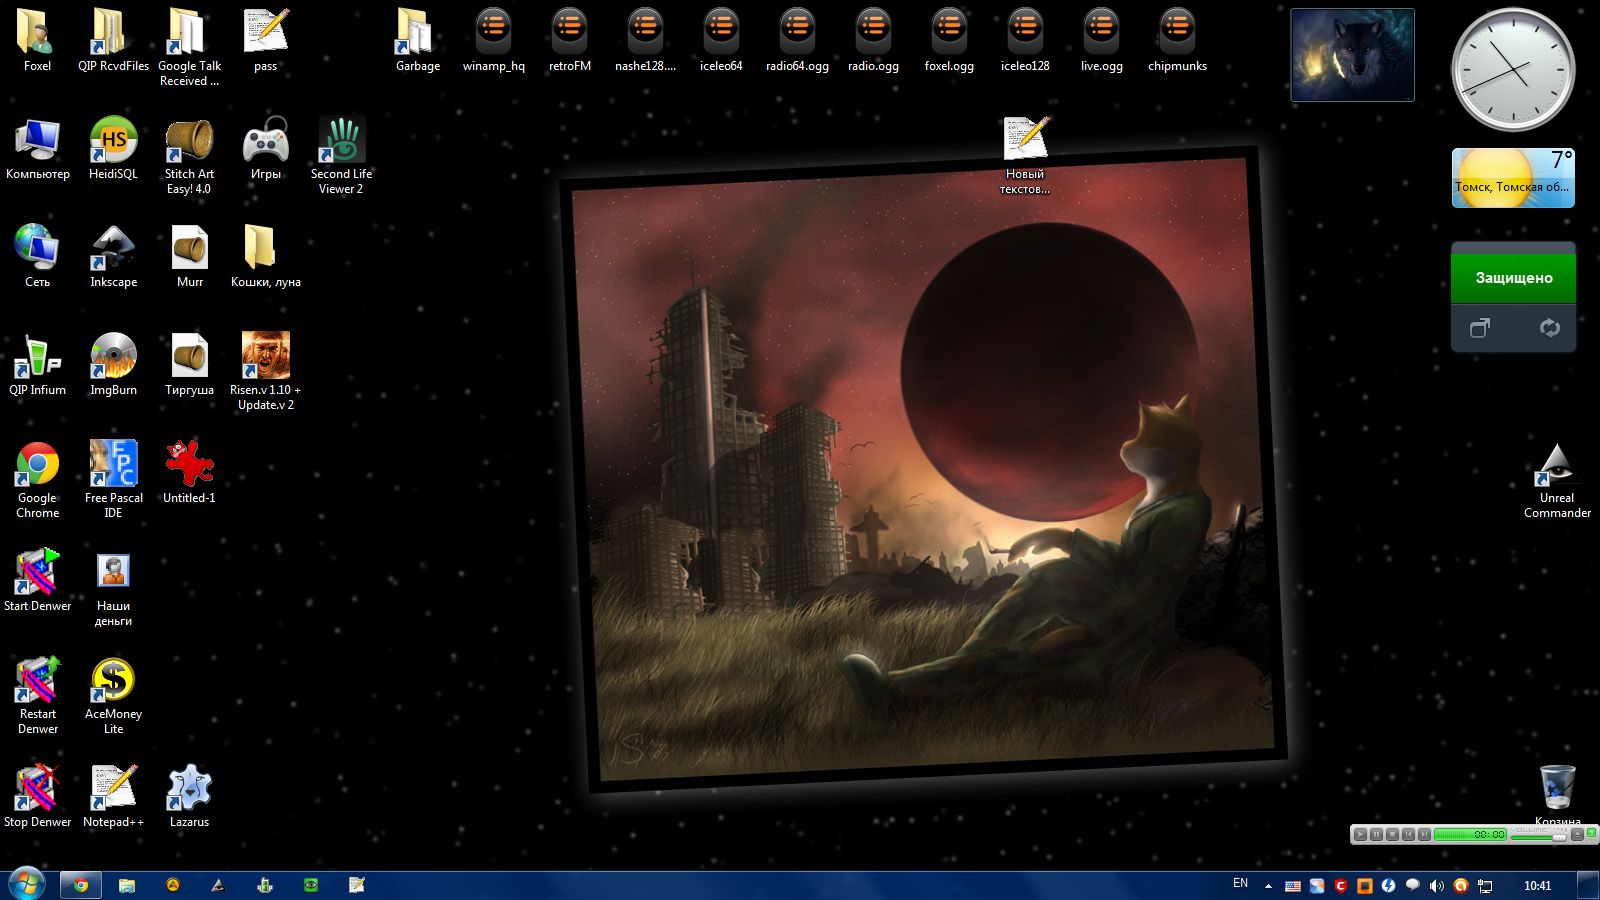This screenshot has width=1600, height=900.
Task: Click the green Защищено status button
Action: click(x=1513, y=278)
